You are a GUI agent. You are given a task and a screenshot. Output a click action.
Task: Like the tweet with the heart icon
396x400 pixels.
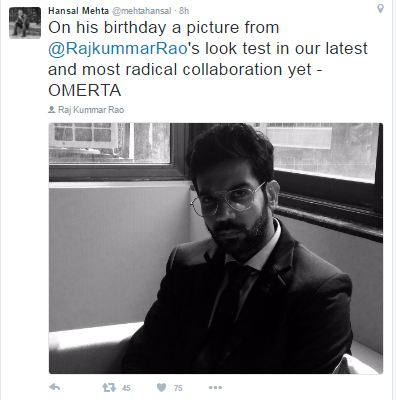161,387
